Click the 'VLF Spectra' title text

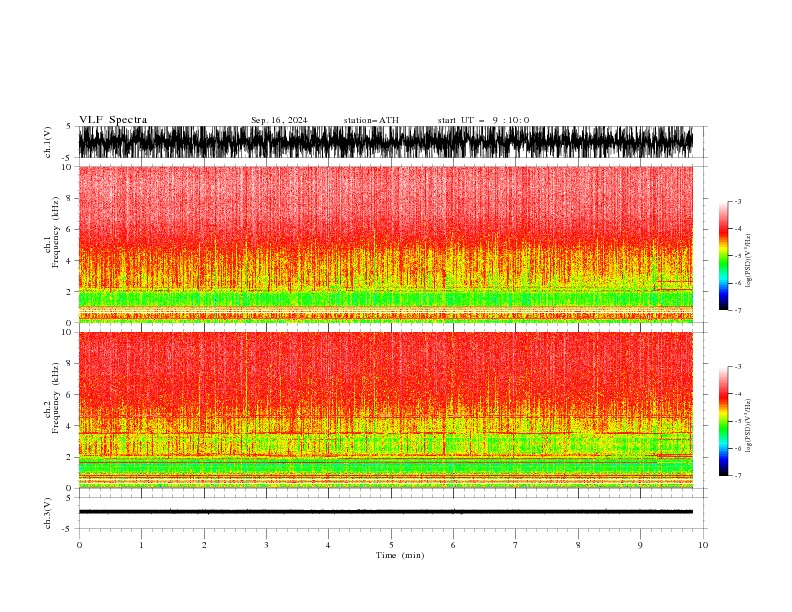(x=113, y=120)
